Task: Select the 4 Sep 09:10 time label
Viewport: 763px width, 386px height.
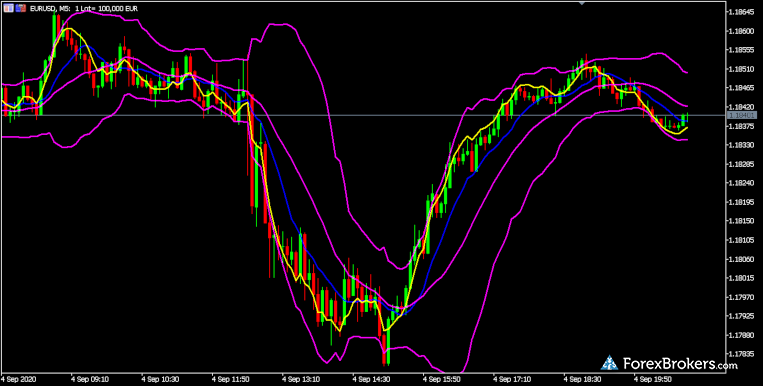Action: (90, 379)
